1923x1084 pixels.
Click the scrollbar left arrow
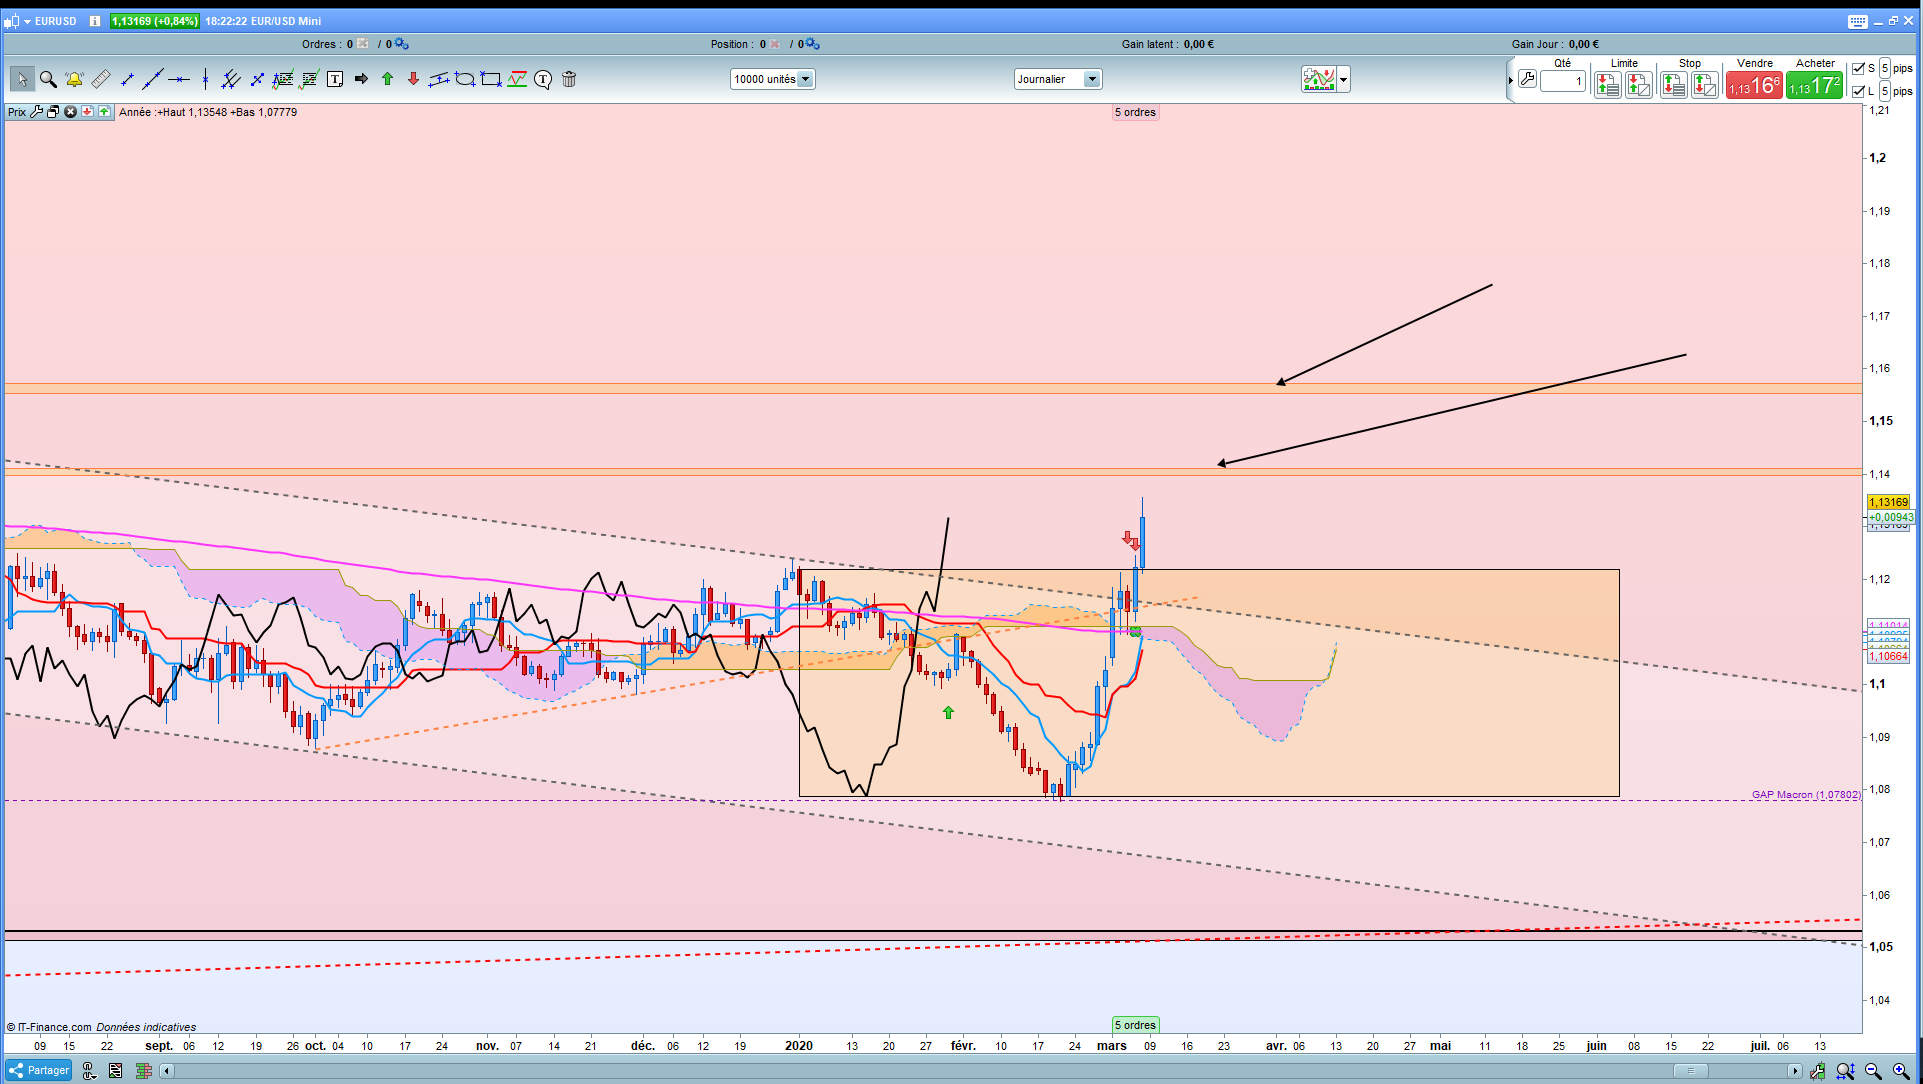click(x=167, y=1071)
